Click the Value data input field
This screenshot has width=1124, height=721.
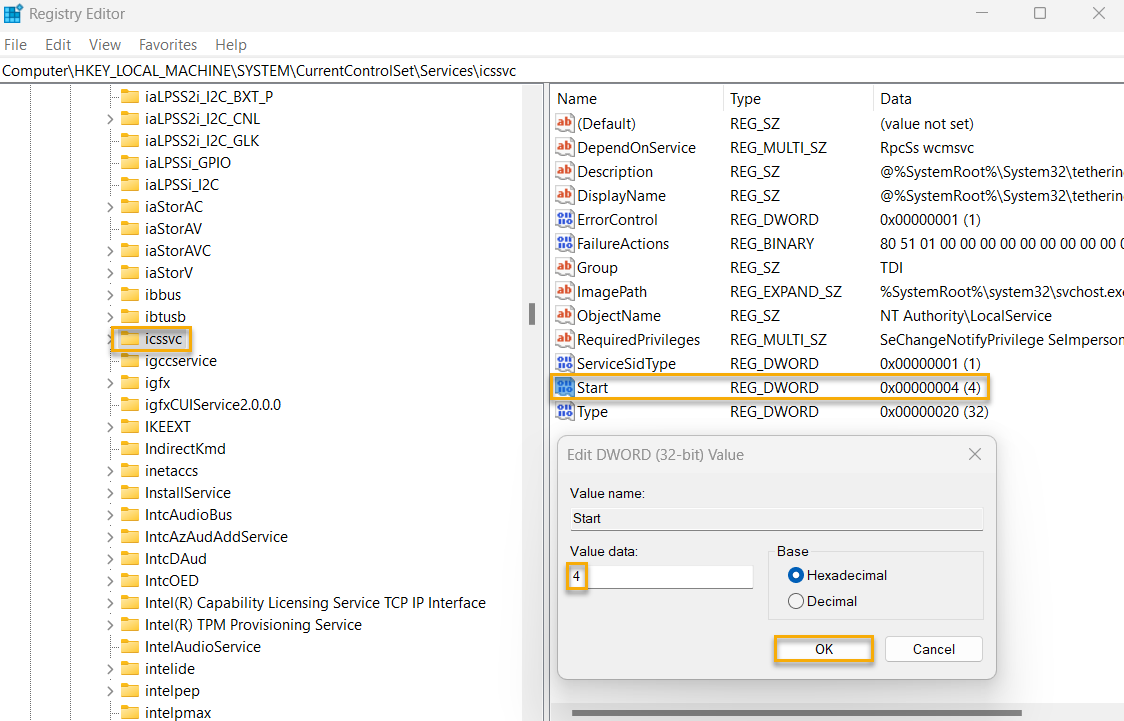pos(660,577)
